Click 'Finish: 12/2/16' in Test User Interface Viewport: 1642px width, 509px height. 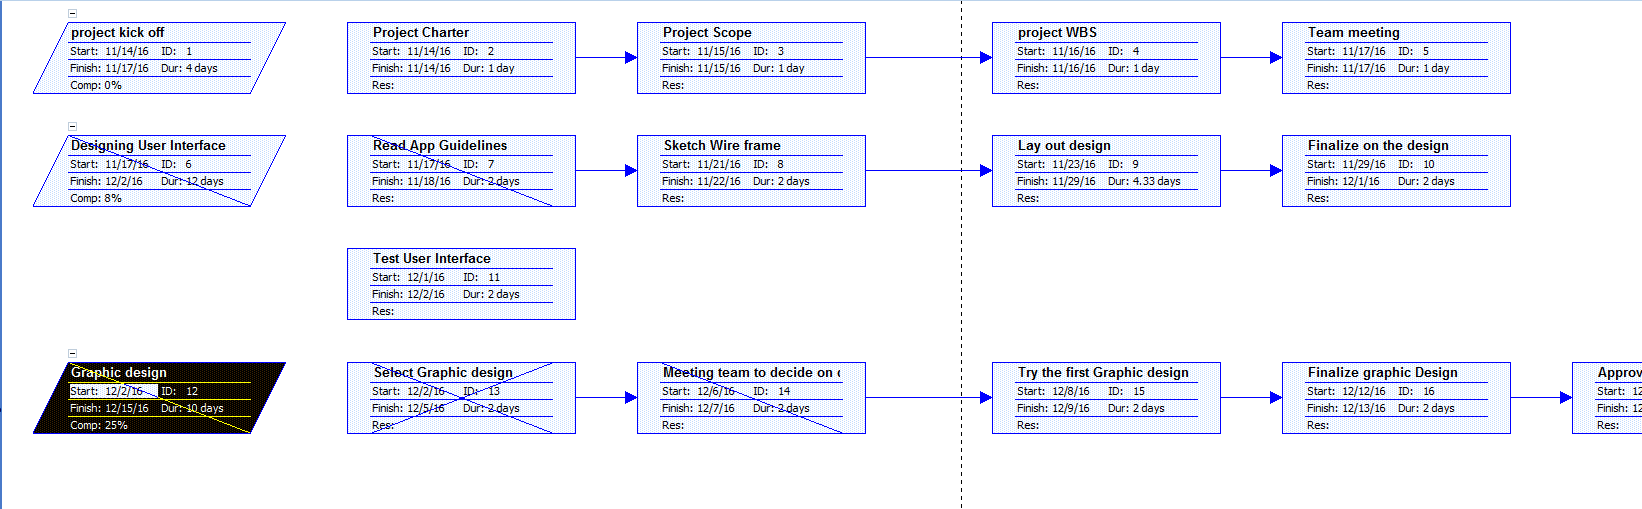[408, 295]
